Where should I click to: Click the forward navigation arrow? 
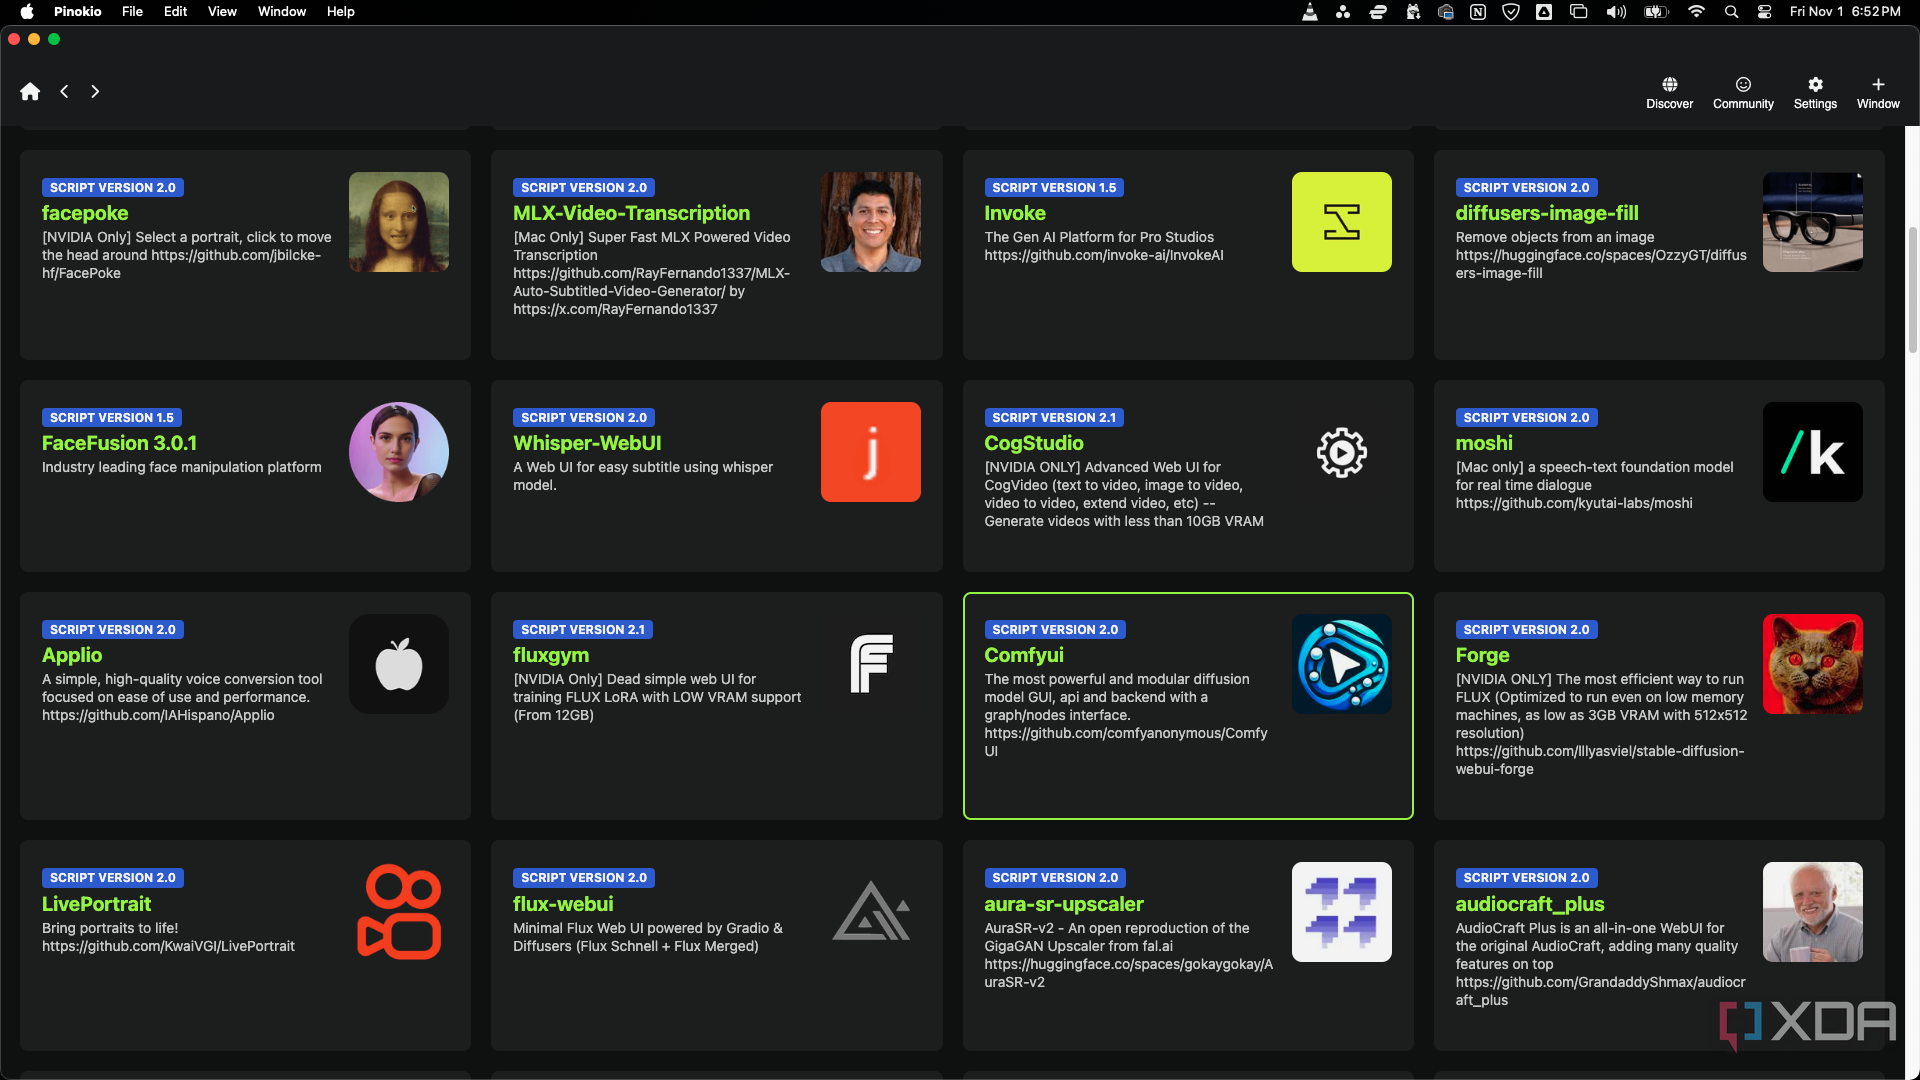tap(95, 91)
